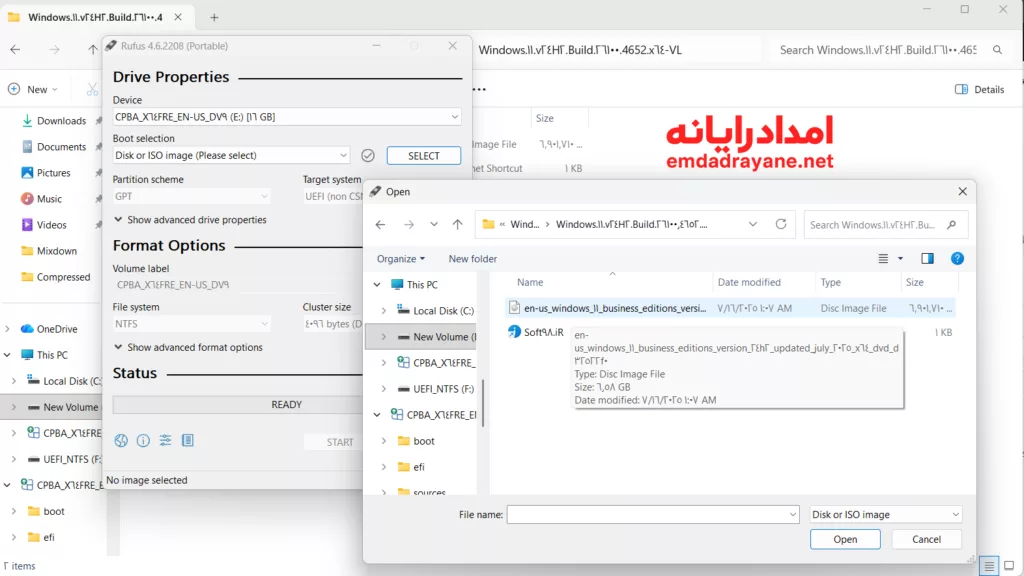Click the Open button
Screen dimensions: 1024x576
click(x=845, y=539)
